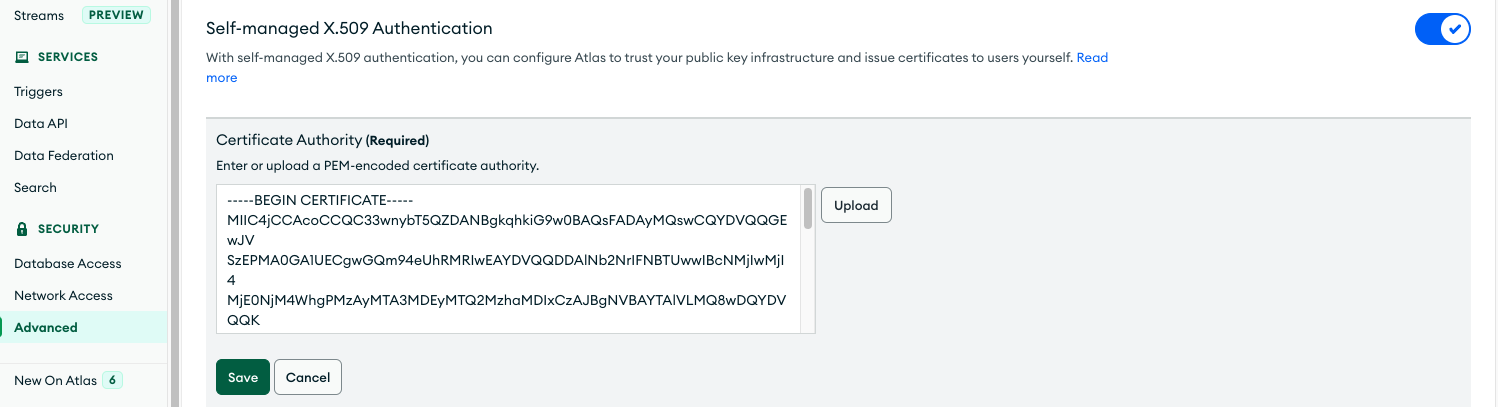Screen dimensions: 1498x407
Task: Open Triggers in the sidebar
Action: click(38, 91)
